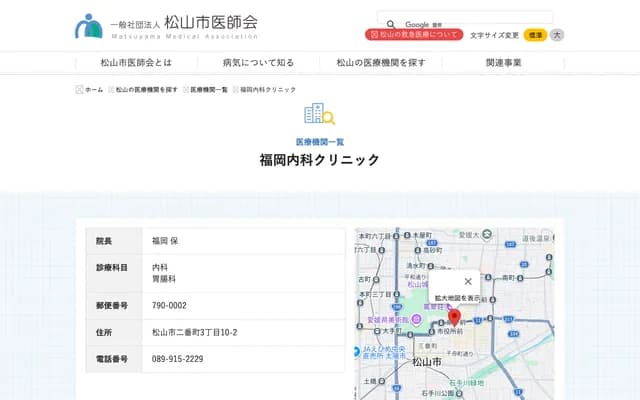
Task: Click the building and magnifier icon
Action: tap(320, 113)
